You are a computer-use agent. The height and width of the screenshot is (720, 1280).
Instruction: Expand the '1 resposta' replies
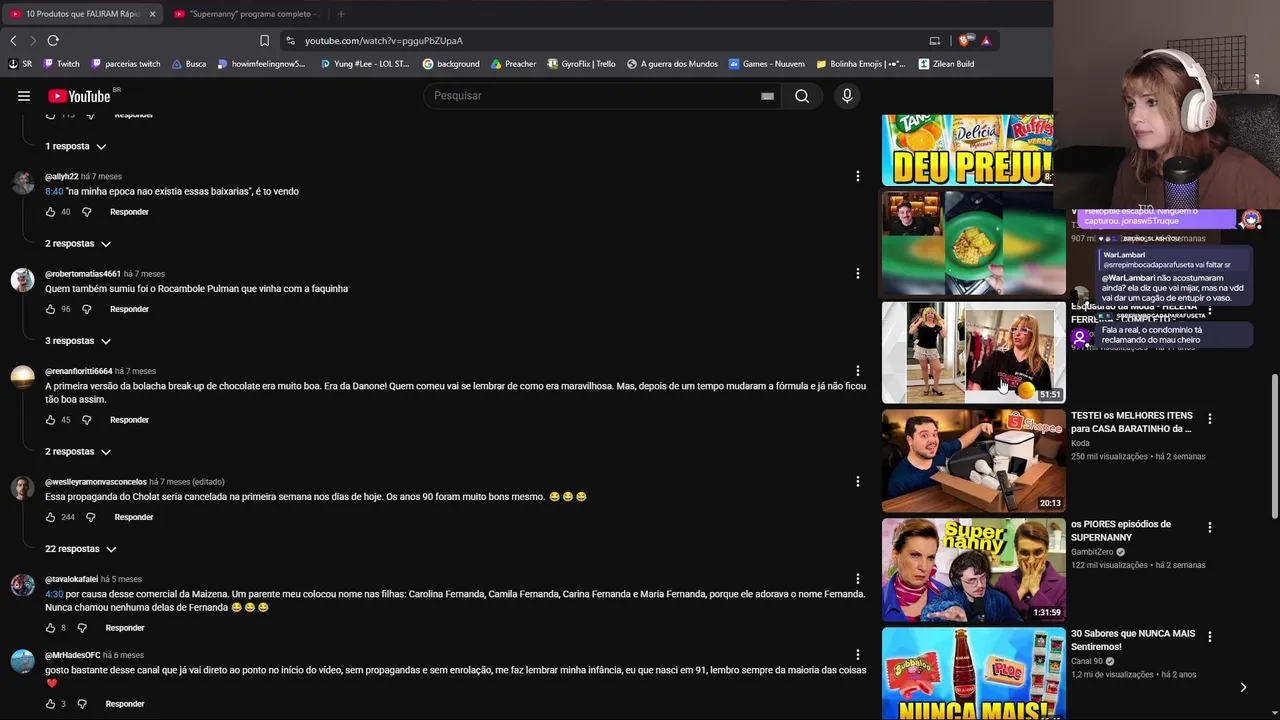[x=76, y=146]
